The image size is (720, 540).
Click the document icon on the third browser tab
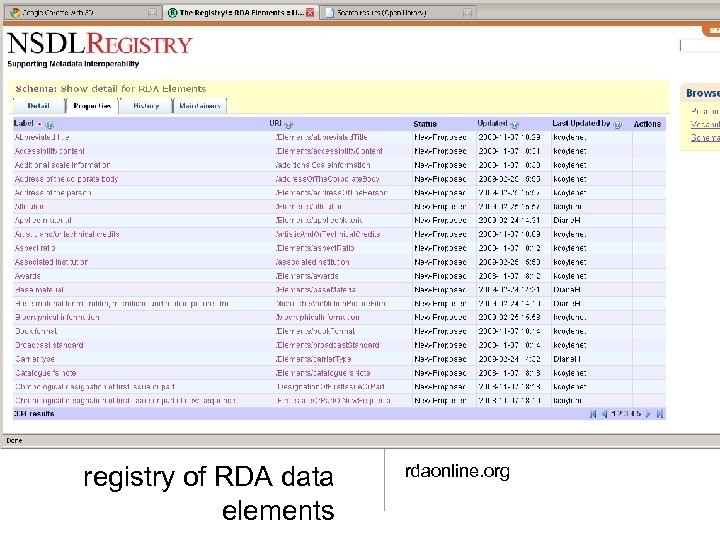(329, 13)
